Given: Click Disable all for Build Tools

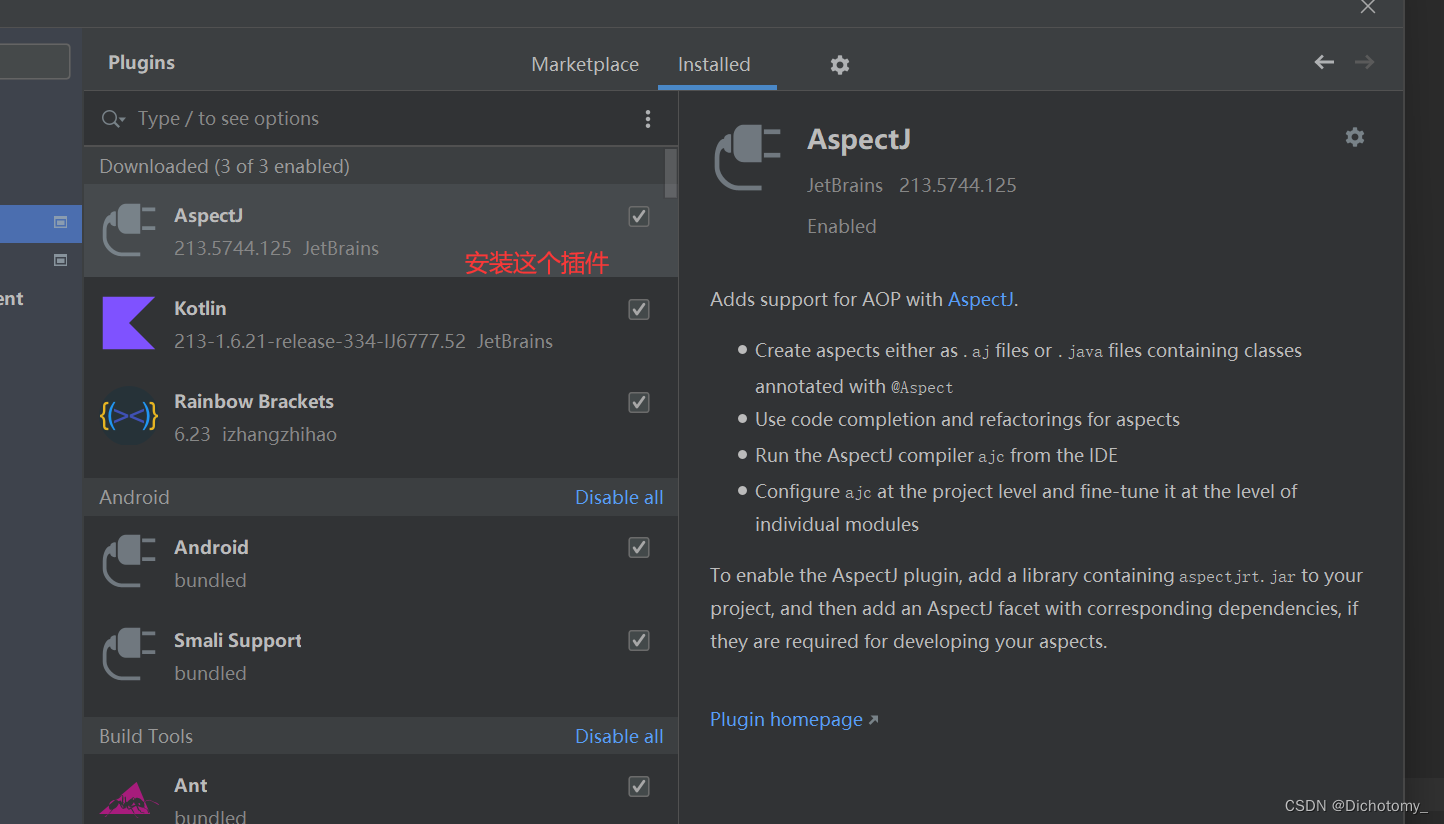Looking at the screenshot, I should 619,736.
